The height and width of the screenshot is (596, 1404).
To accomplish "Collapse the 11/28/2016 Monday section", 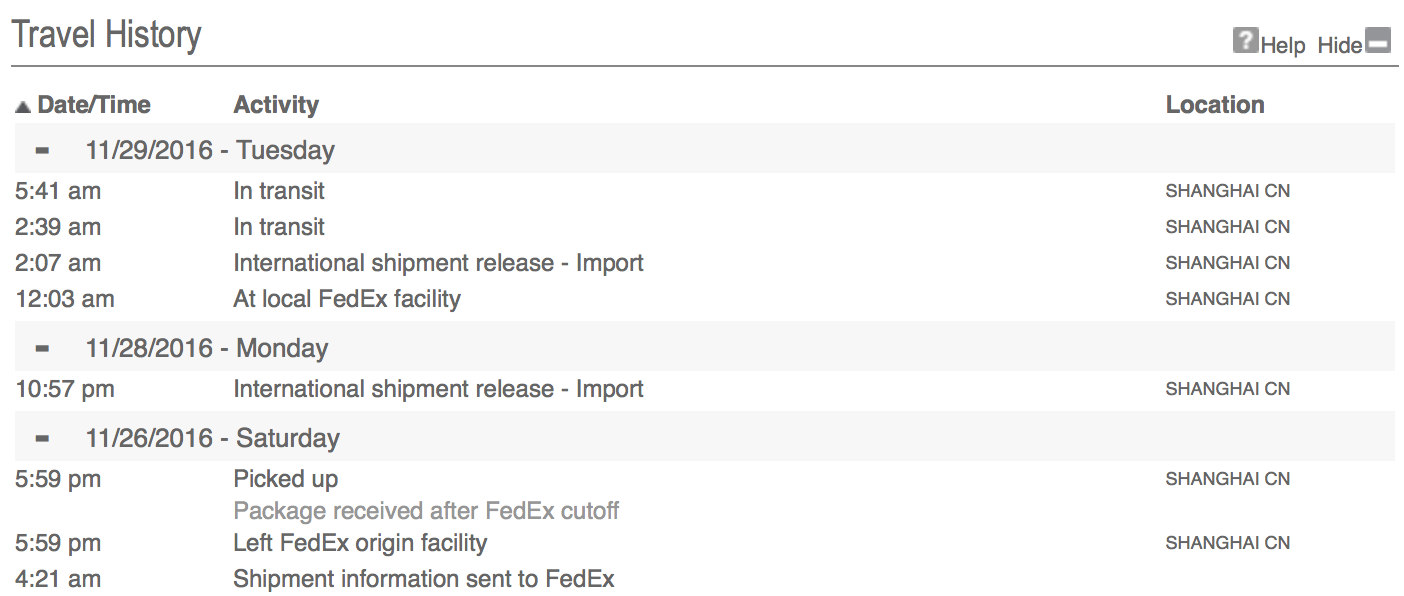I will 42,349.
